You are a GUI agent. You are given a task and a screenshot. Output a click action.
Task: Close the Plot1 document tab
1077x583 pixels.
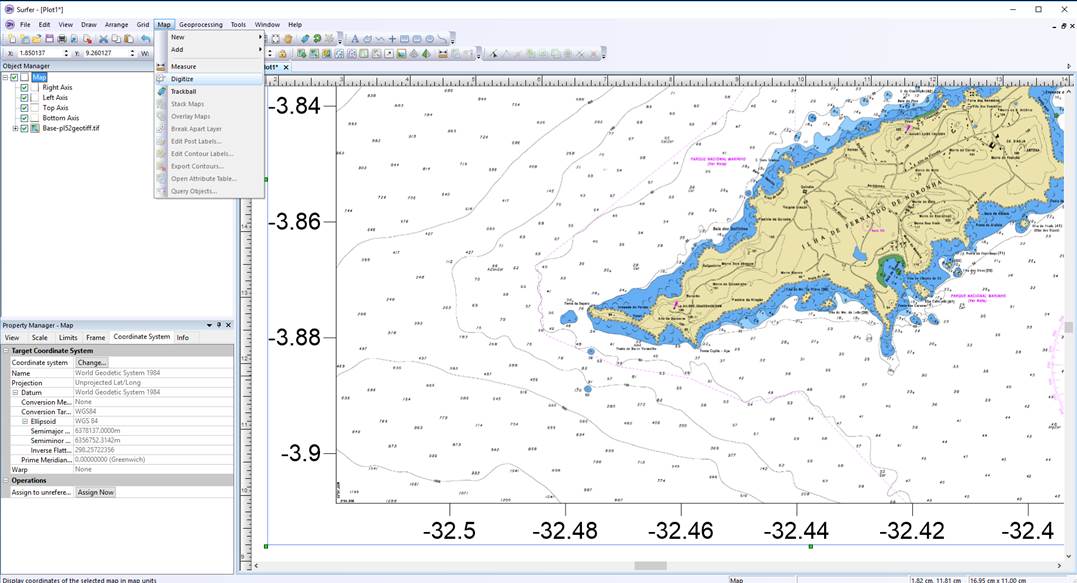[286, 67]
